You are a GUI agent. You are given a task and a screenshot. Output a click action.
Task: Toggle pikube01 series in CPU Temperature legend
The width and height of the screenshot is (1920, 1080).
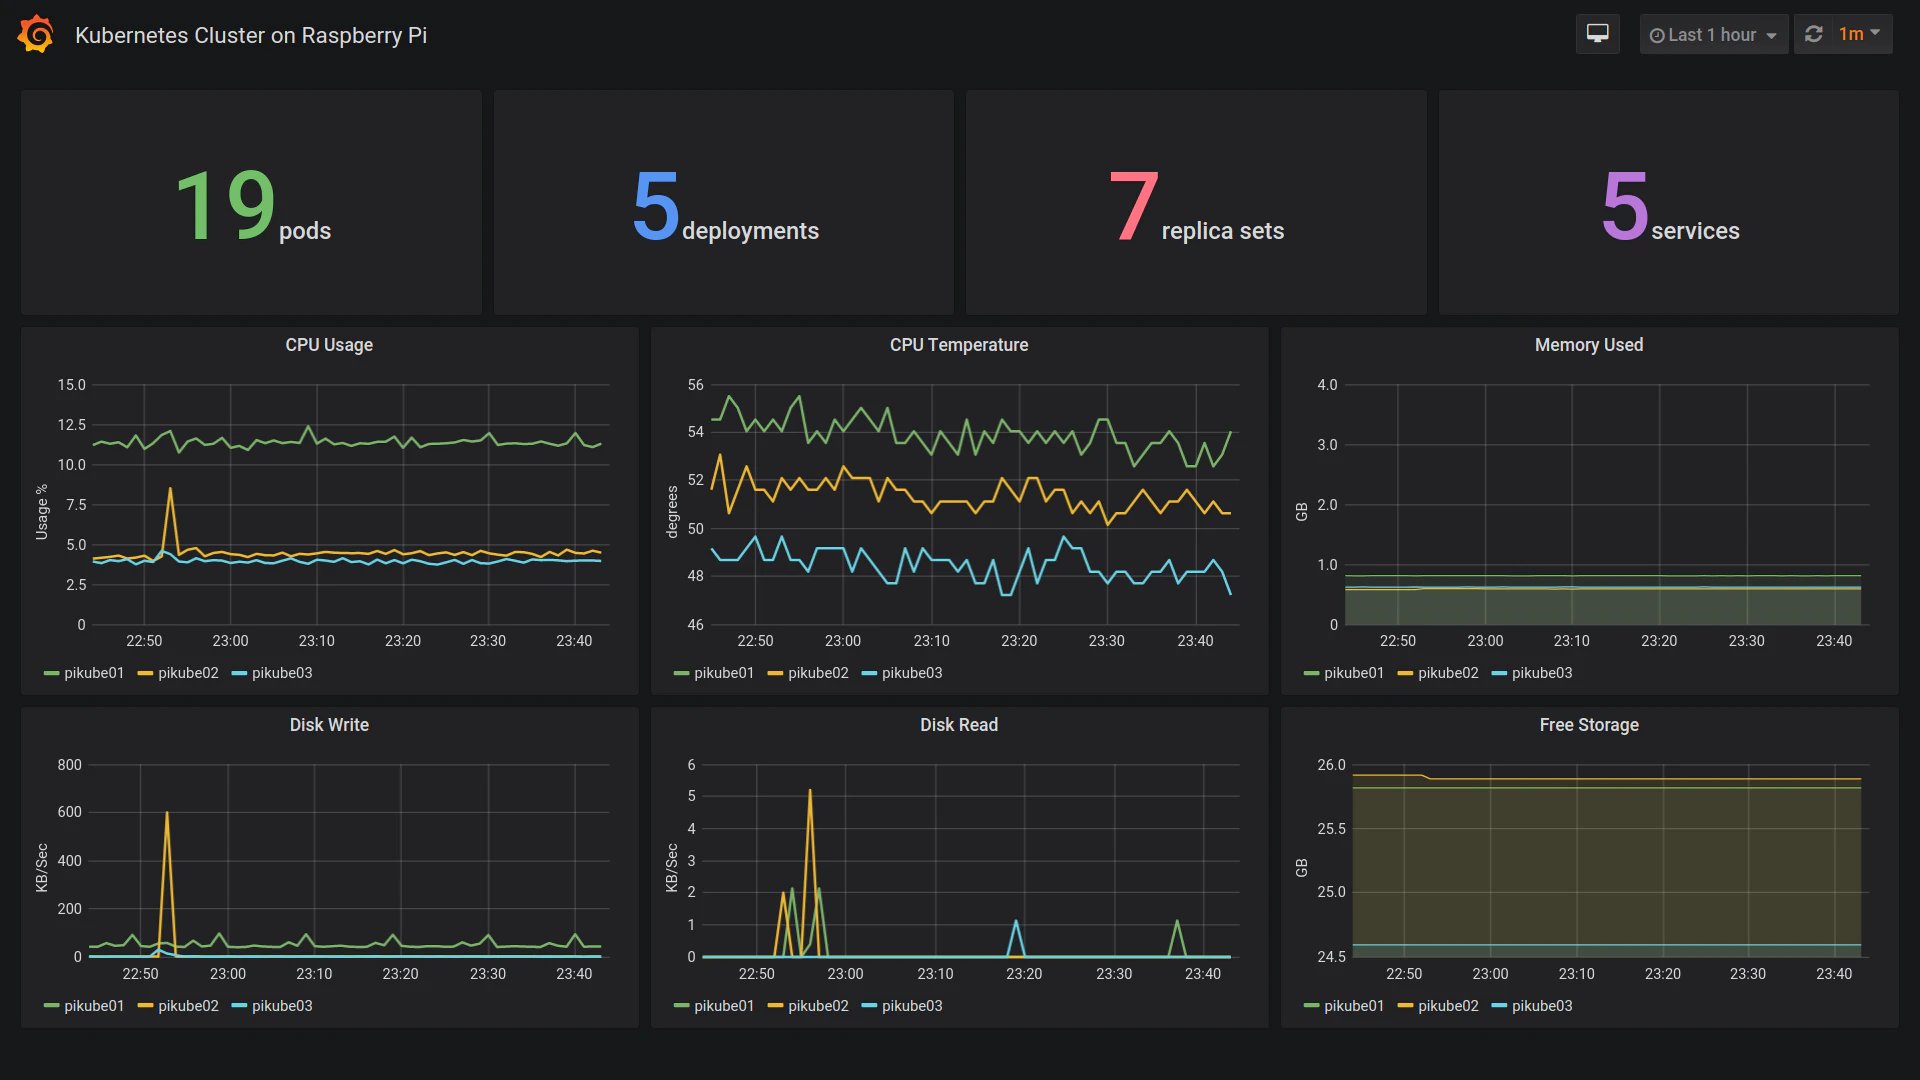[714, 673]
